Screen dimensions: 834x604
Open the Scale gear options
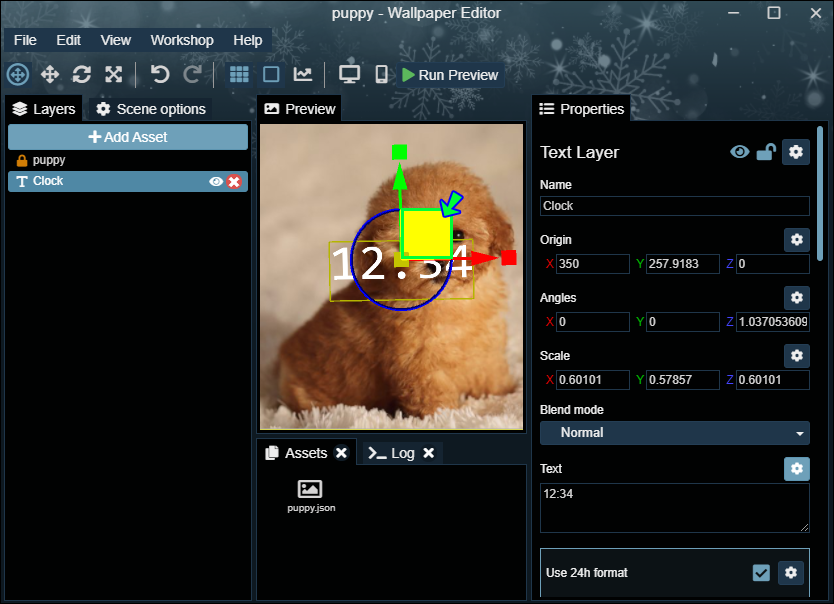coord(797,356)
